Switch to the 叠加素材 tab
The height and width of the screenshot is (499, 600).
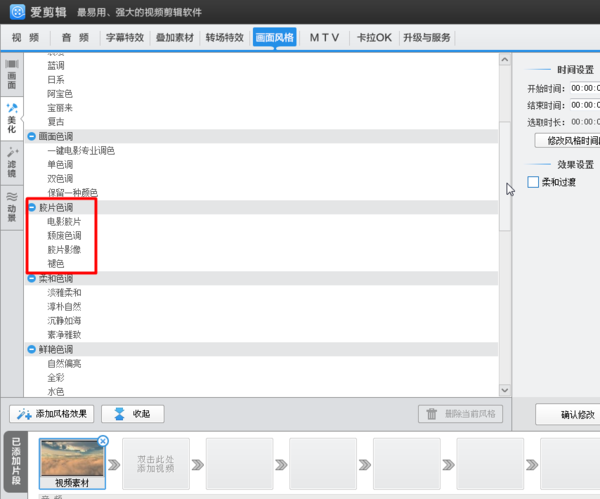tap(175, 38)
